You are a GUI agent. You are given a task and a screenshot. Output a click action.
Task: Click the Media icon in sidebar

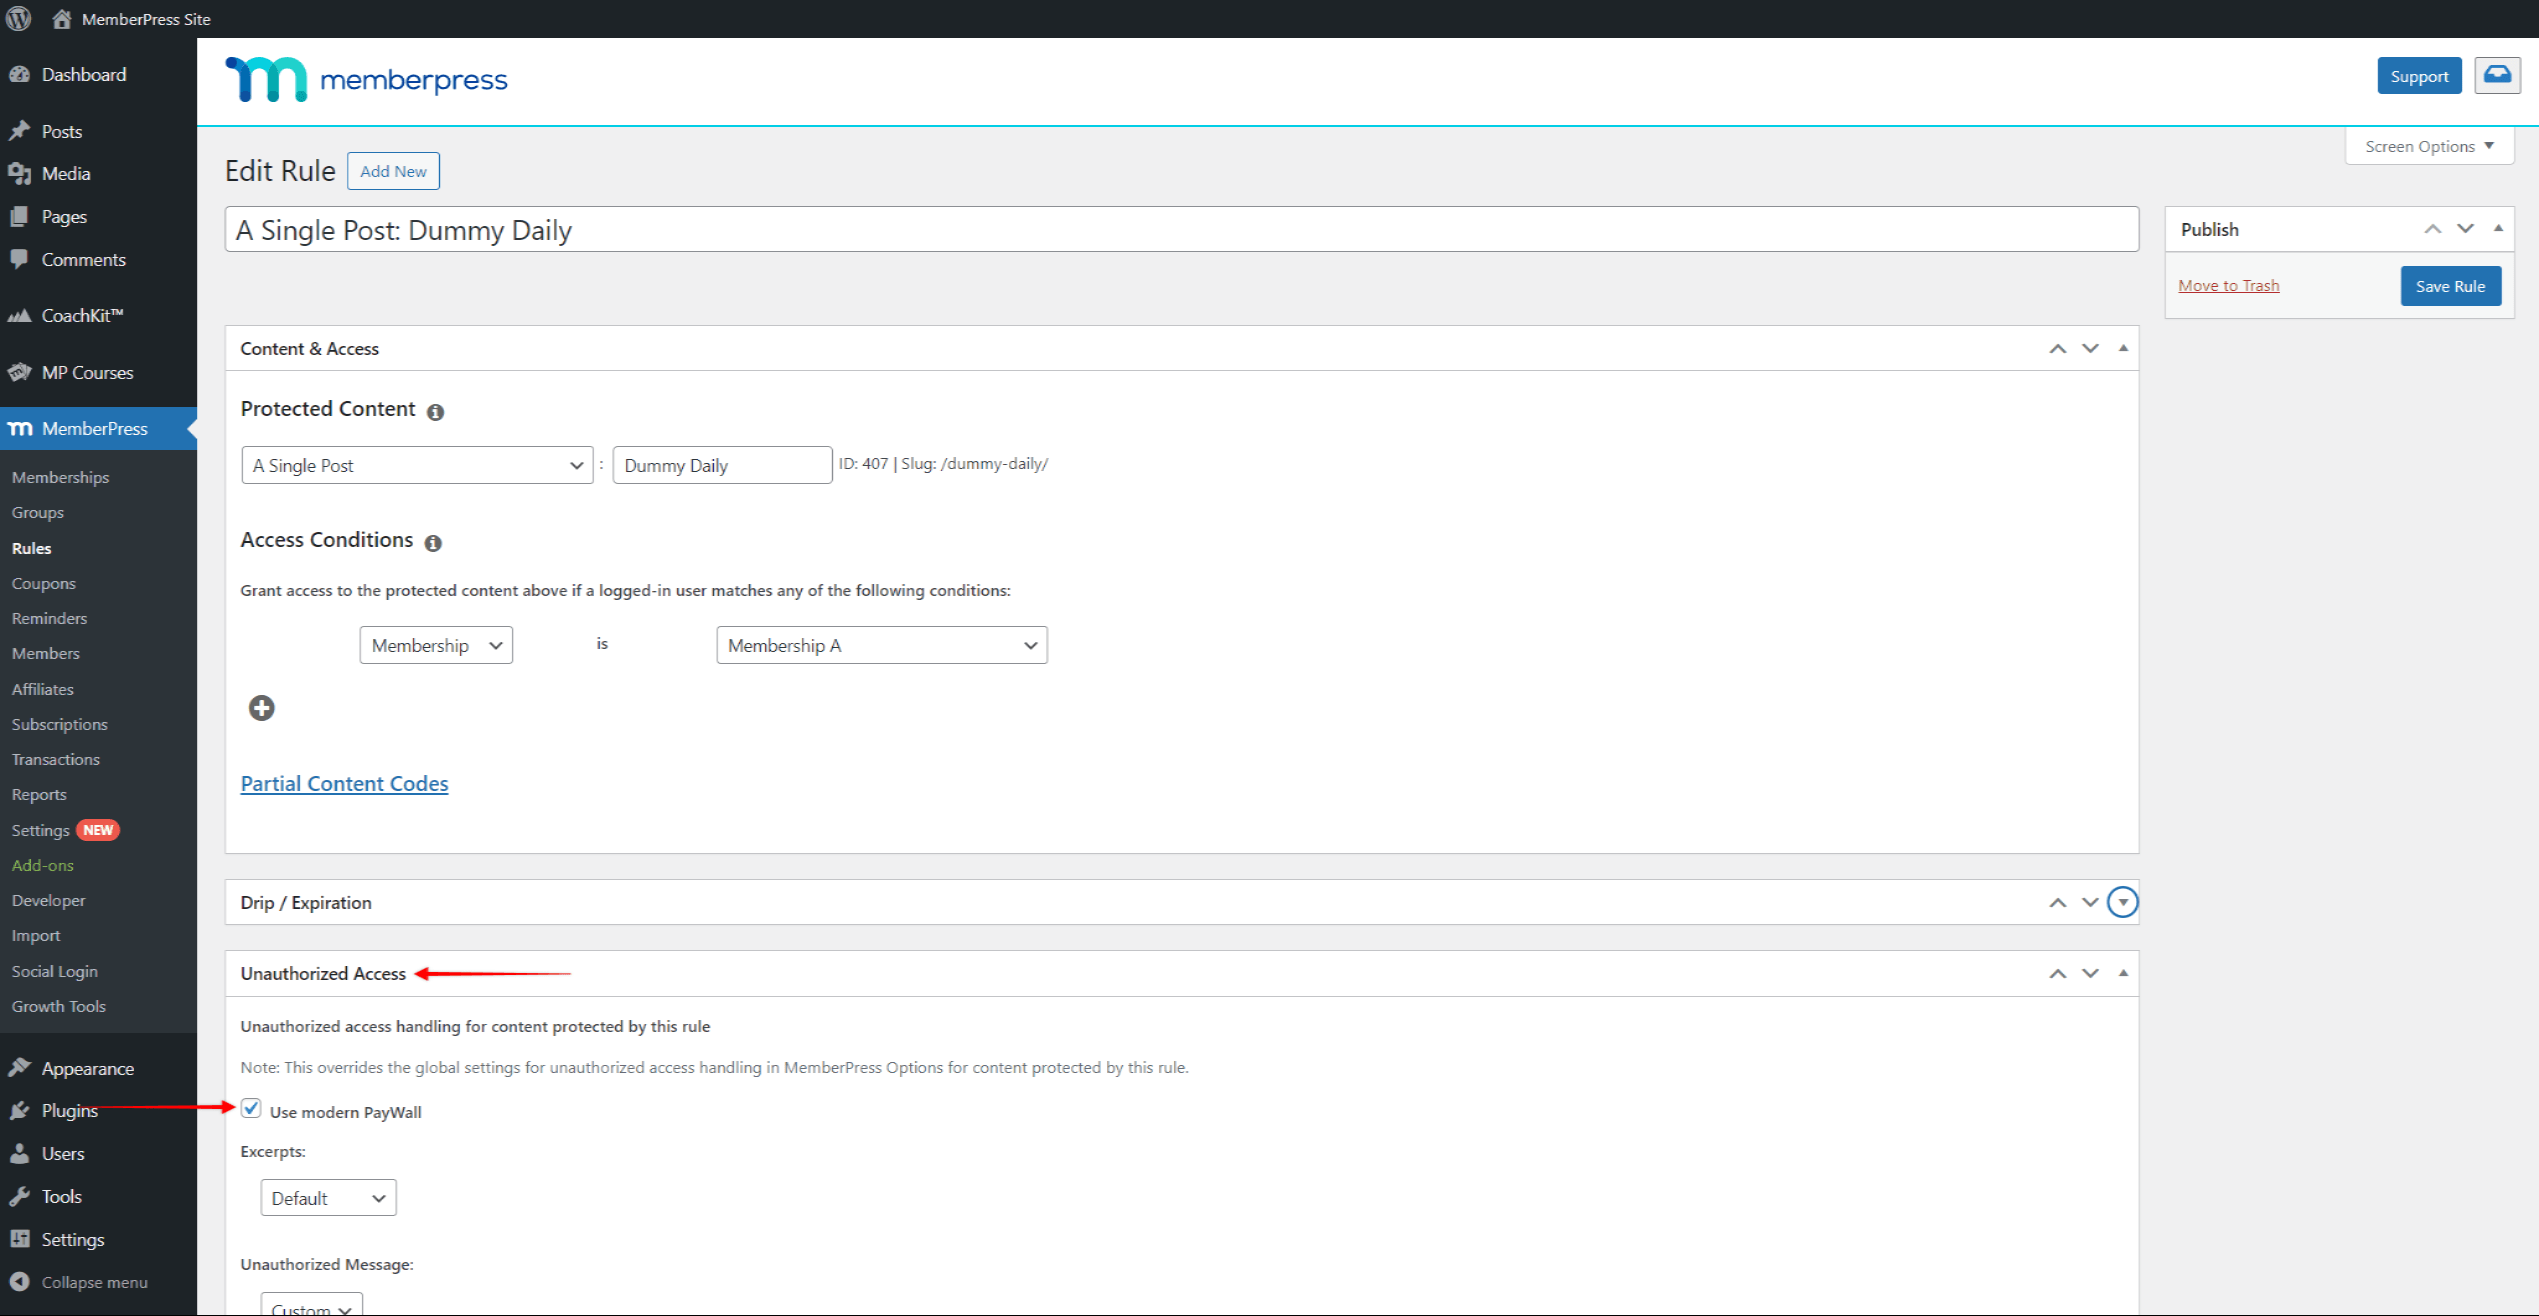[19, 173]
